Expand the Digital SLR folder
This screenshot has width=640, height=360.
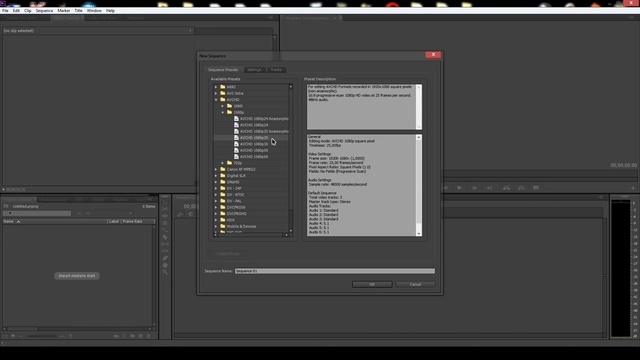point(216,176)
